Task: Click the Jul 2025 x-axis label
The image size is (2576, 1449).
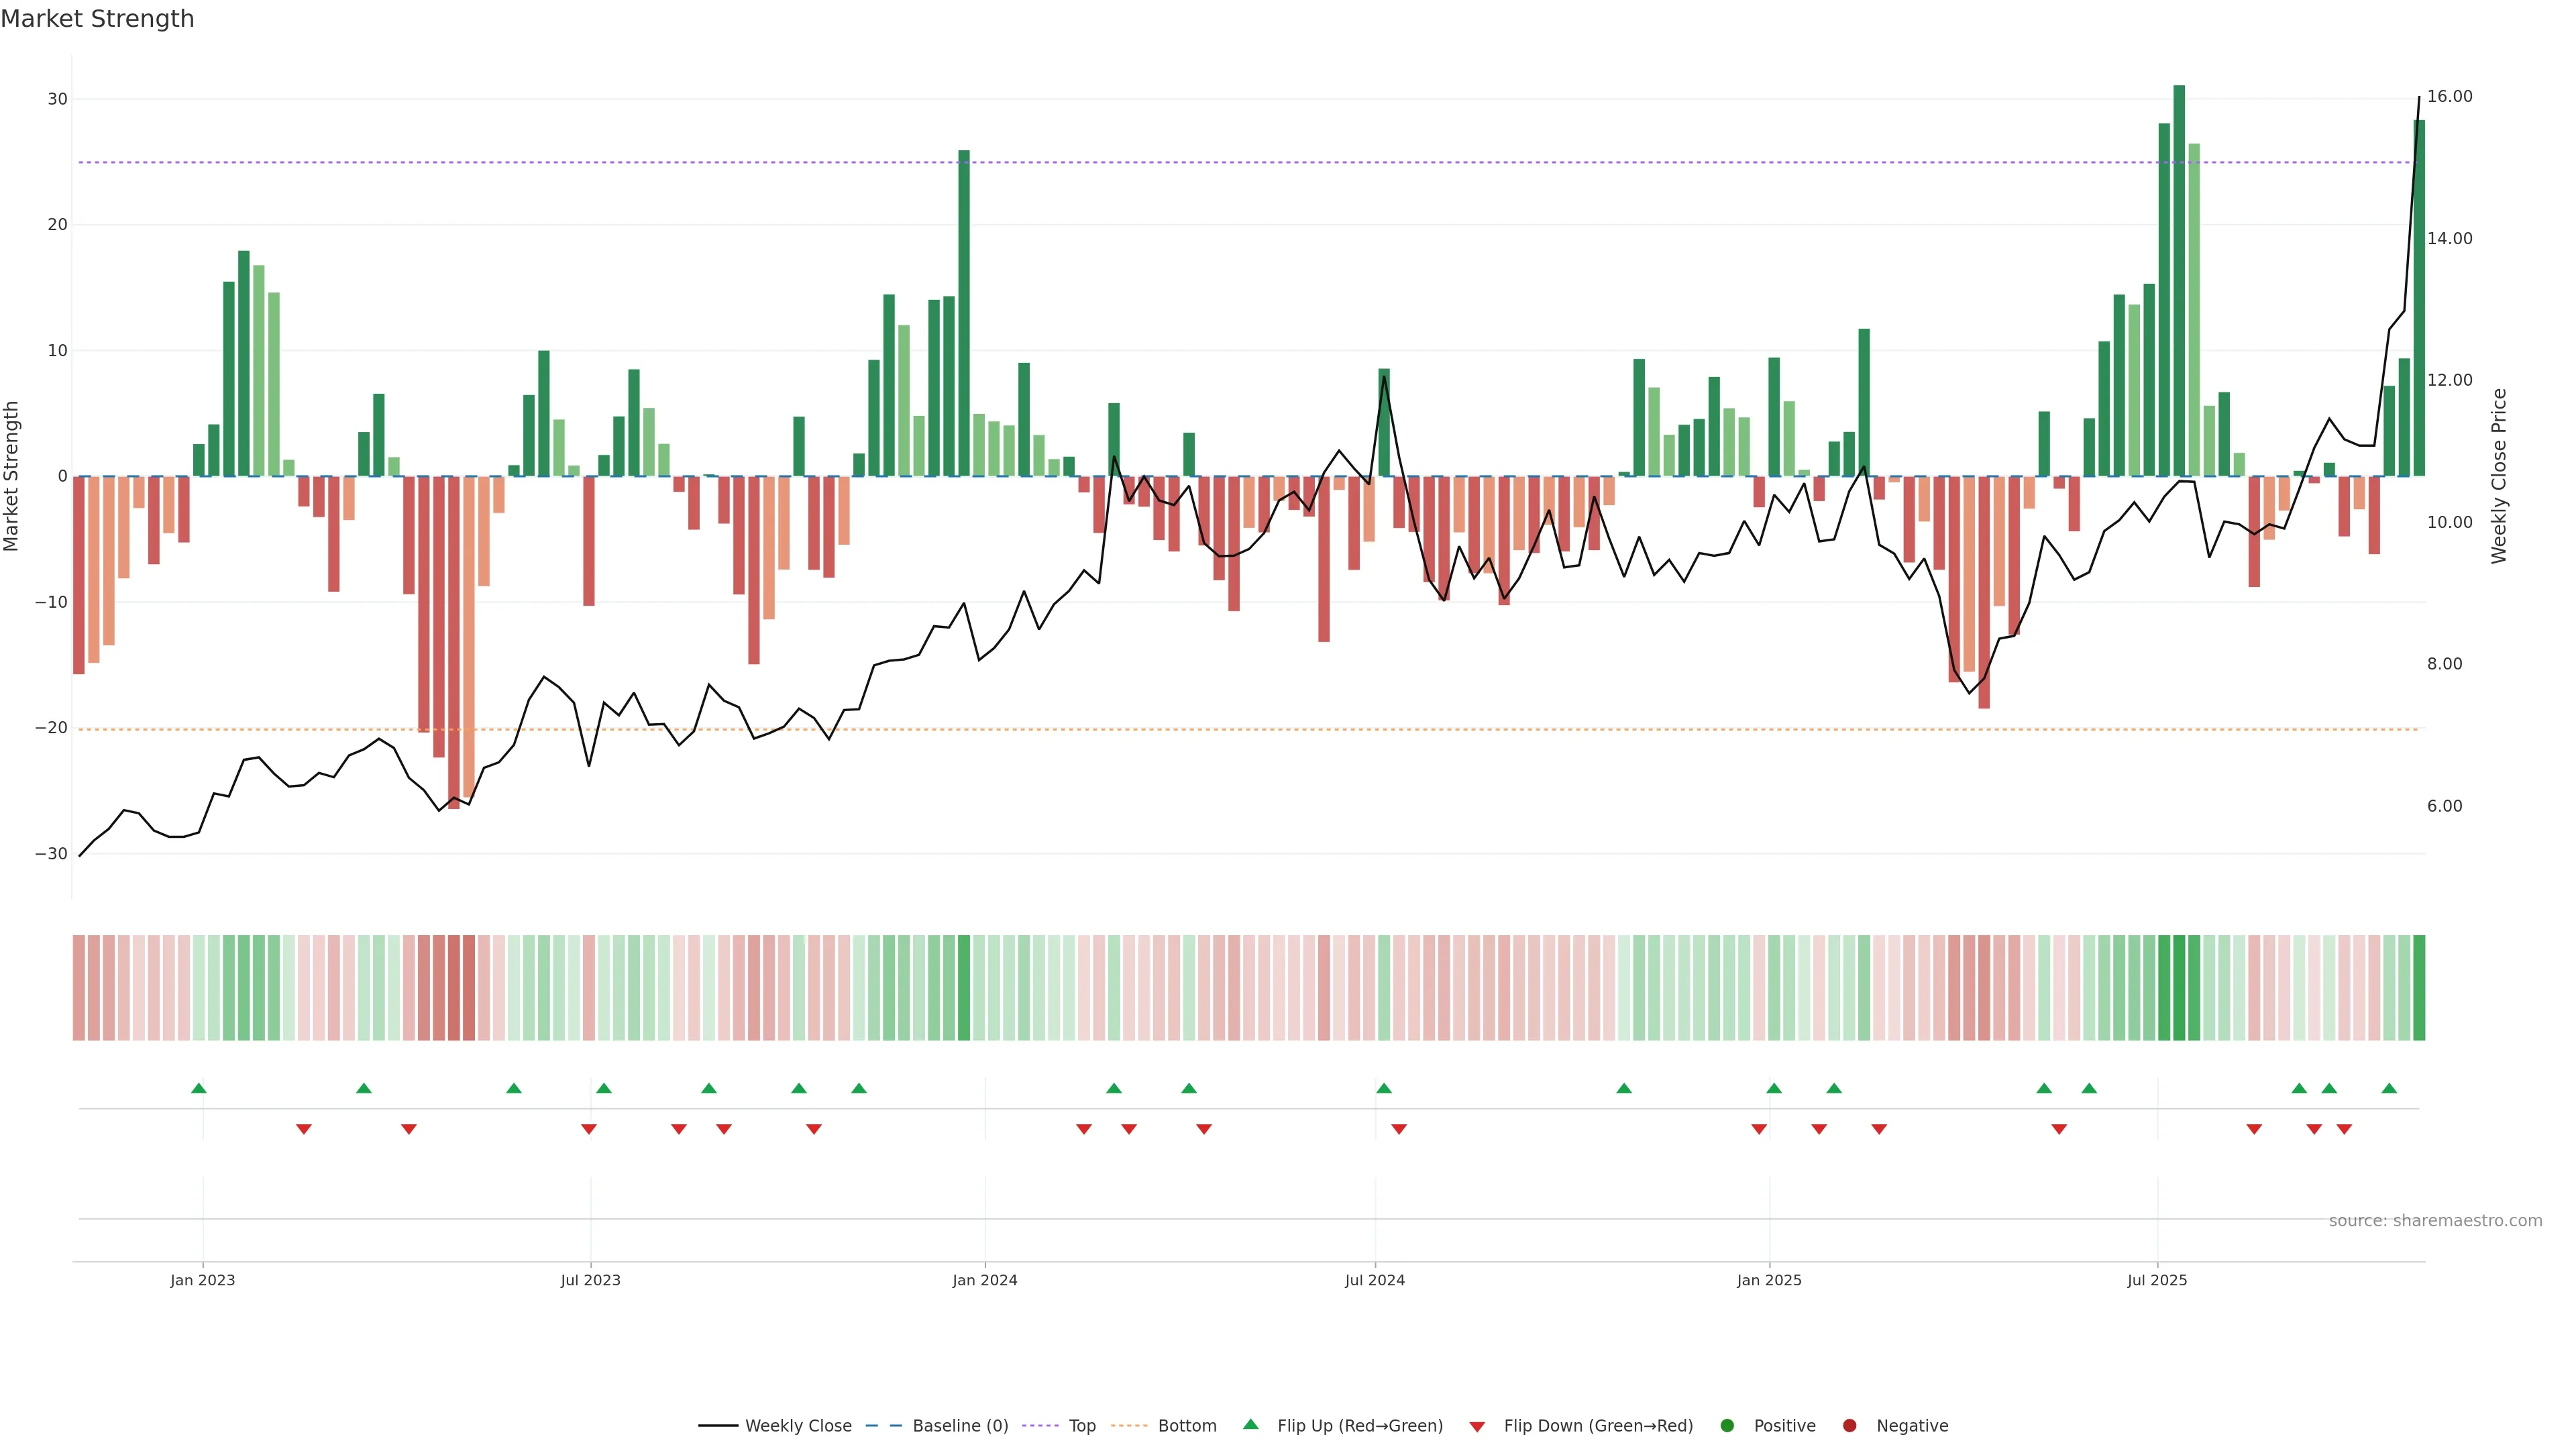Action: coord(2157,1280)
